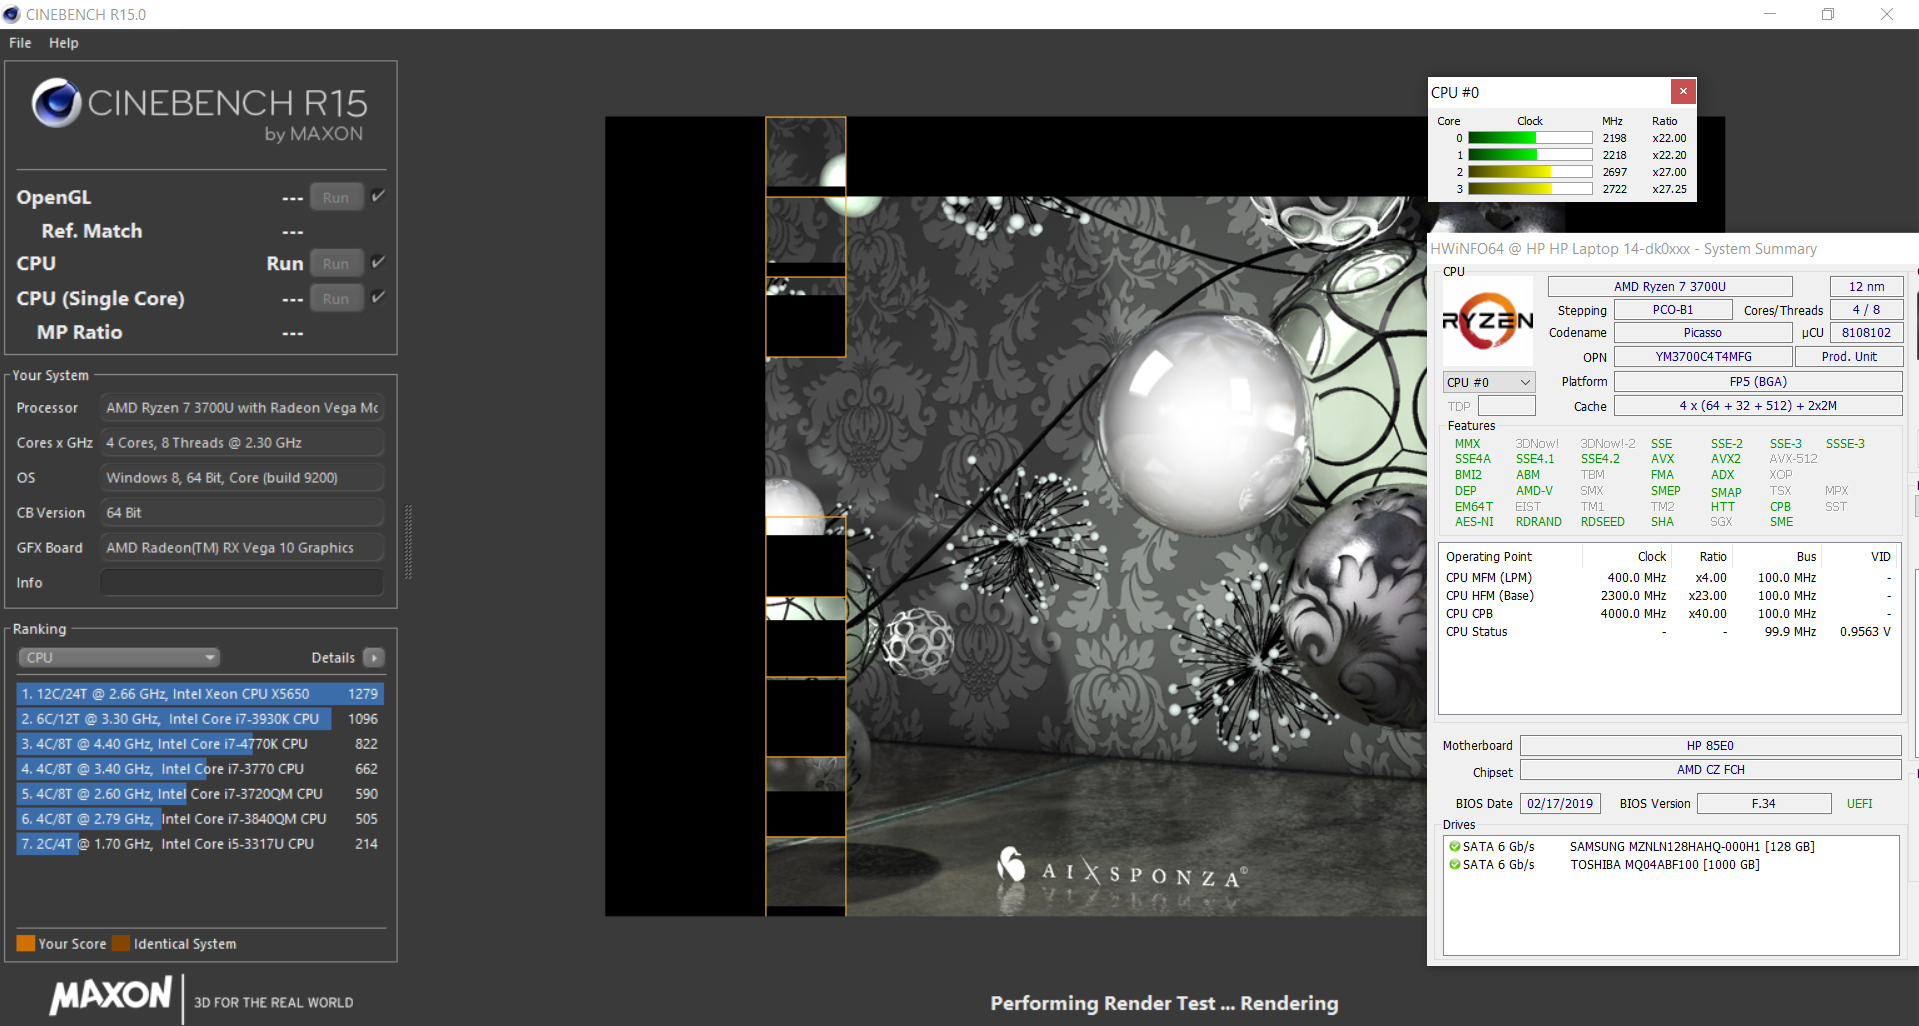Click the Identical System legend swatch

click(121, 944)
